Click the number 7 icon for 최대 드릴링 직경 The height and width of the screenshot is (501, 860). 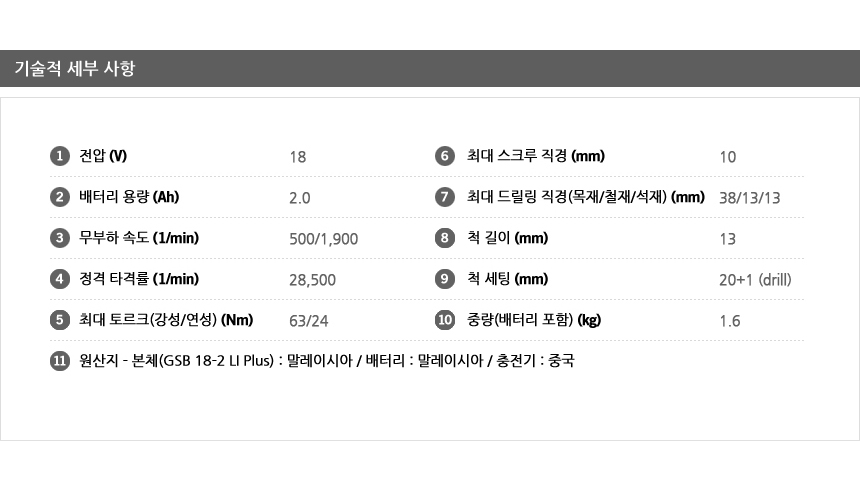446,197
